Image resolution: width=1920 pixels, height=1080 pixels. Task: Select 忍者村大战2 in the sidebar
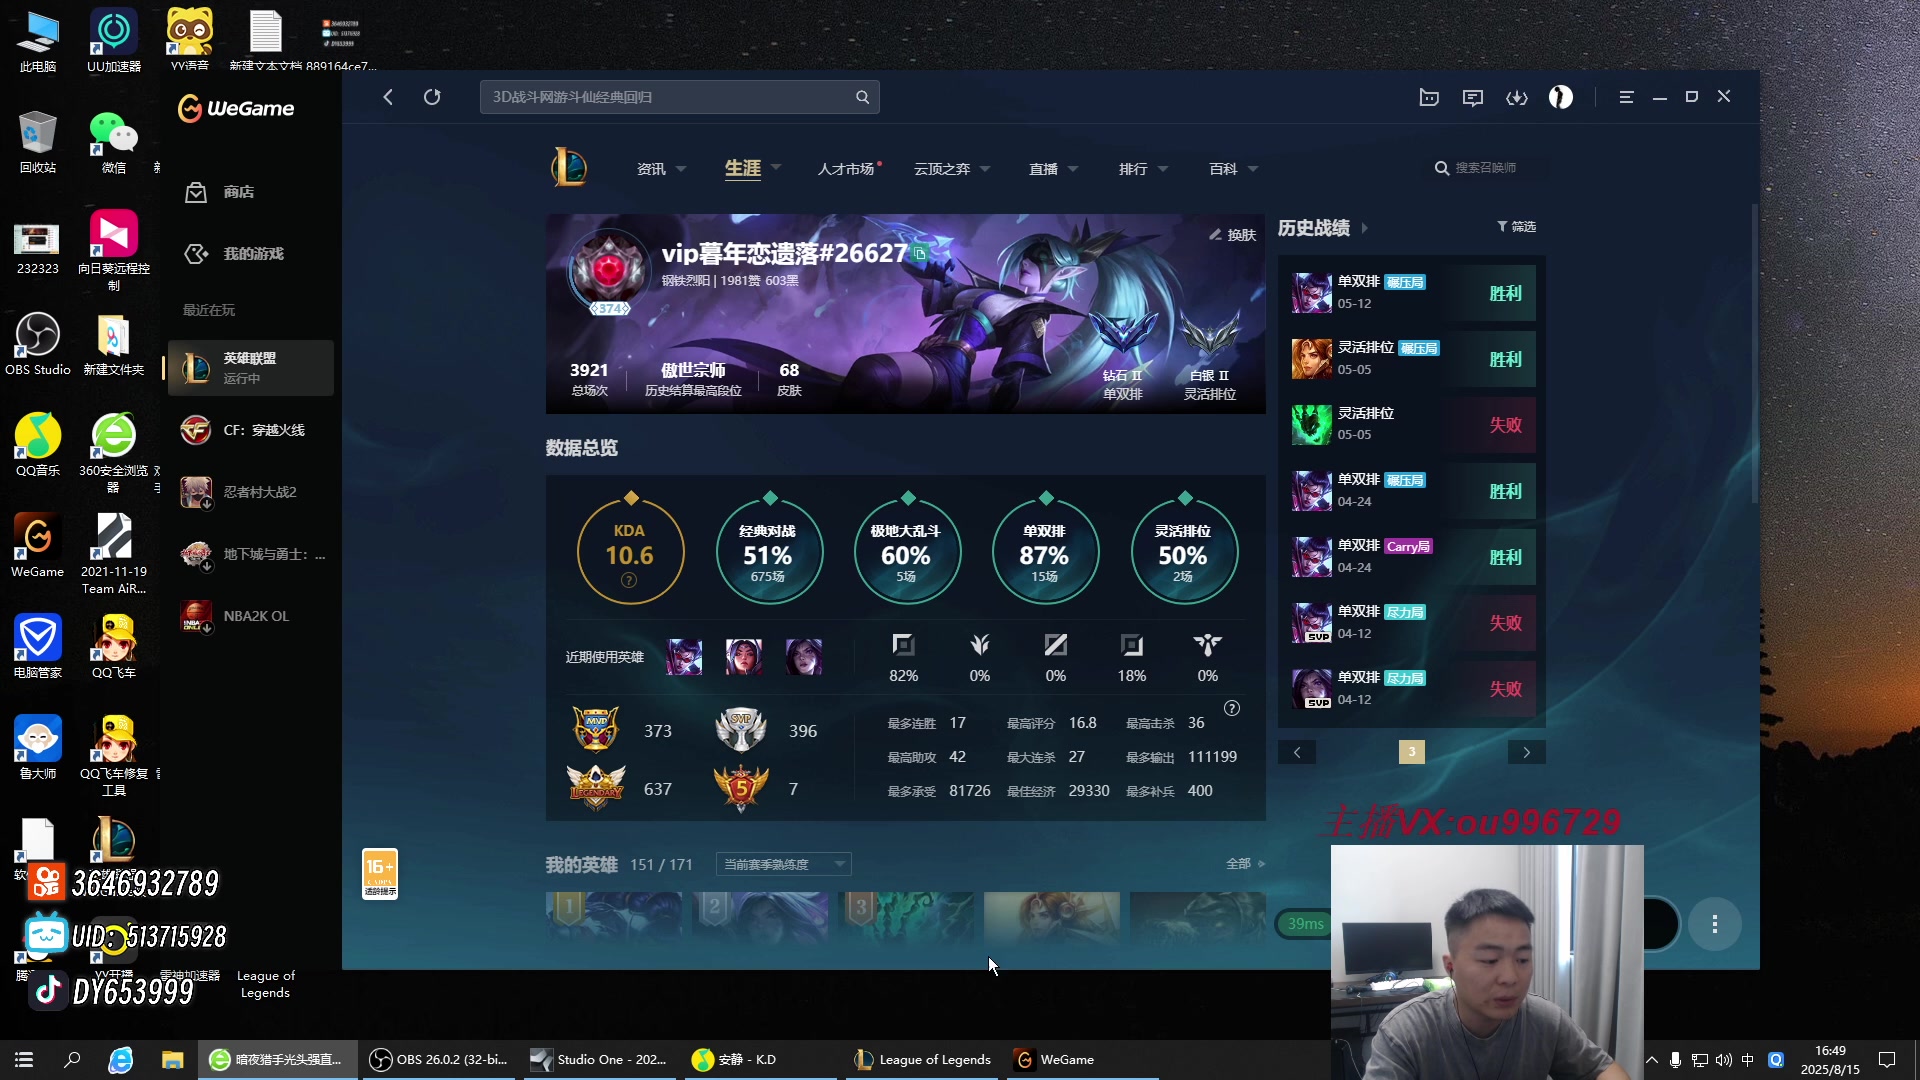[x=250, y=492]
